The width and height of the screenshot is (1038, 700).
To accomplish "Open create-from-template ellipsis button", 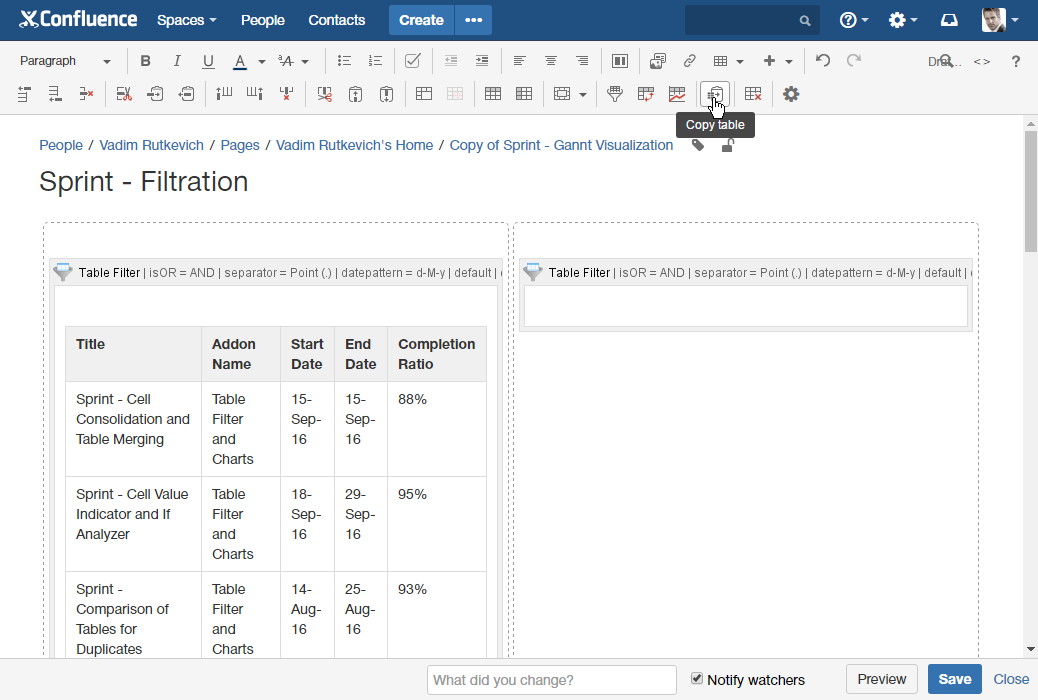I will (473, 20).
